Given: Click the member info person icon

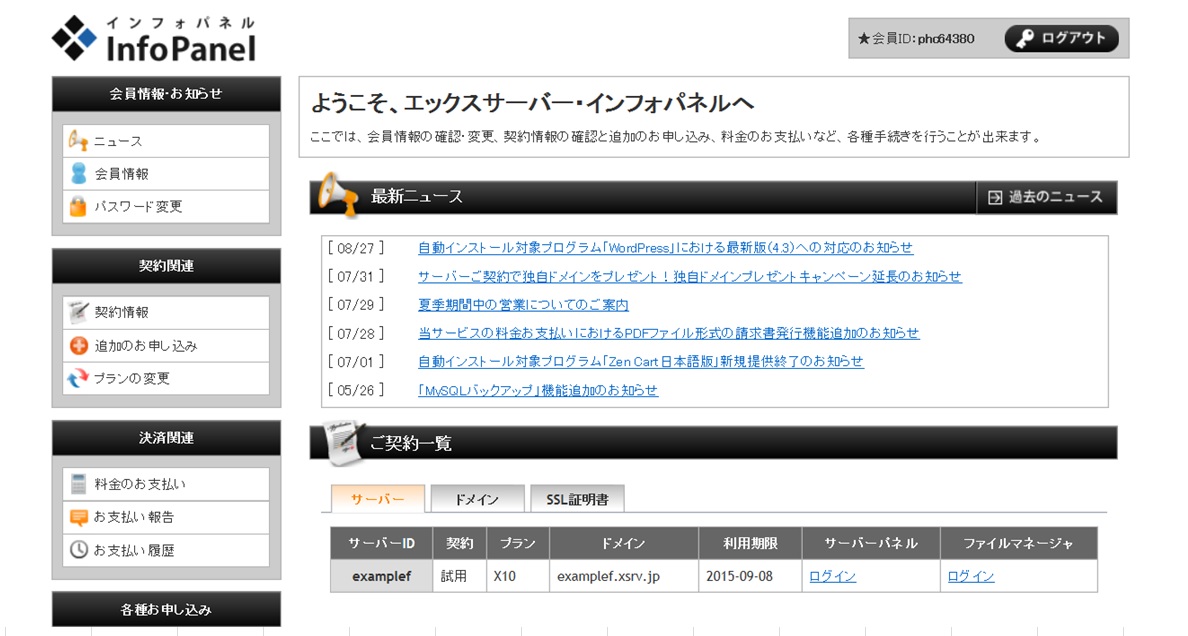Looking at the screenshot, I should click(x=78, y=174).
